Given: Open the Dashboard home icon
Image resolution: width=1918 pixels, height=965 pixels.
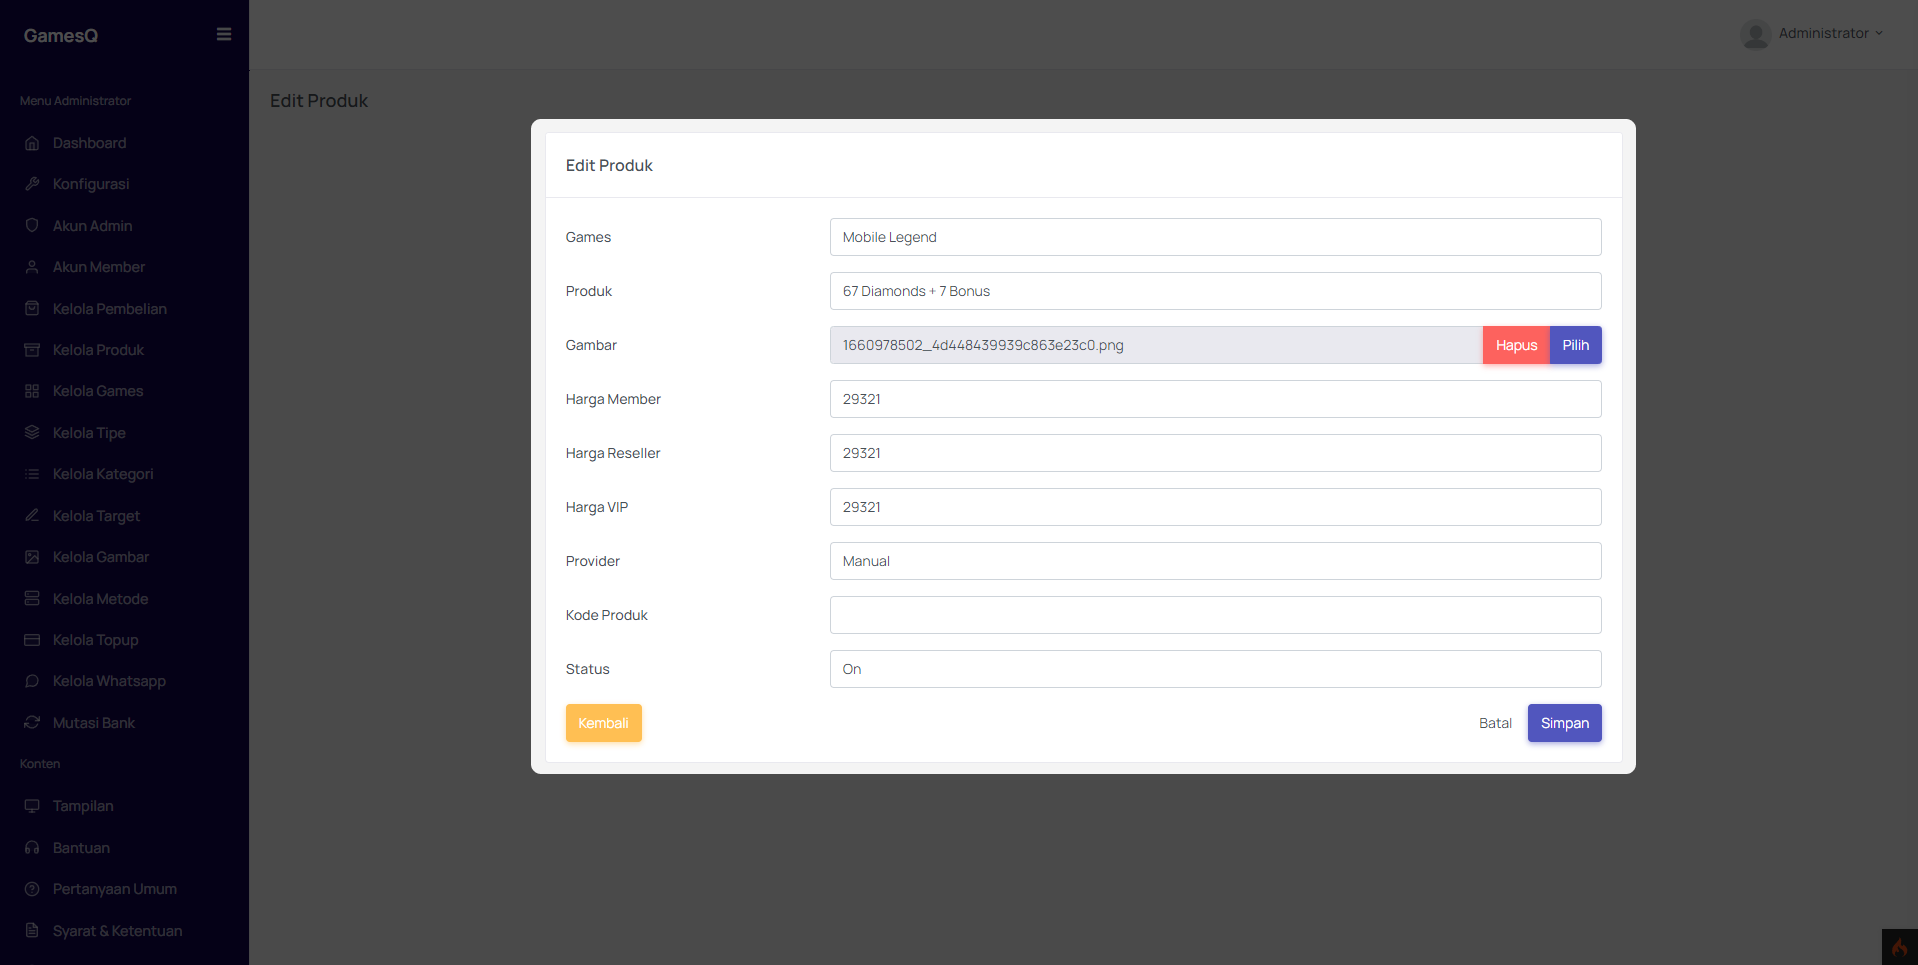Looking at the screenshot, I should coord(32,143).
